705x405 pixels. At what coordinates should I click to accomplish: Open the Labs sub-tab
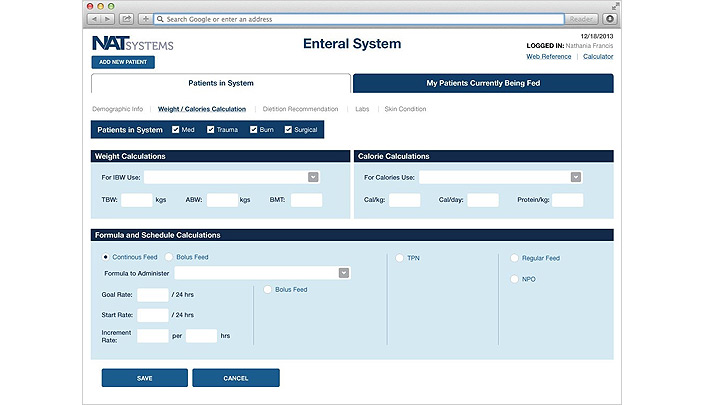pyautogui.click(x=362, y=109)
